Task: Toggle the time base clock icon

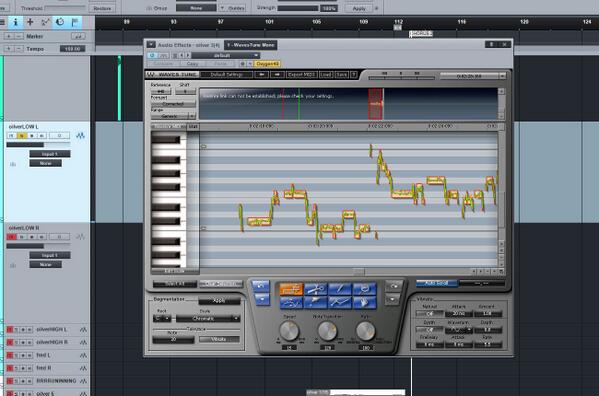Action: coord(60,22)
